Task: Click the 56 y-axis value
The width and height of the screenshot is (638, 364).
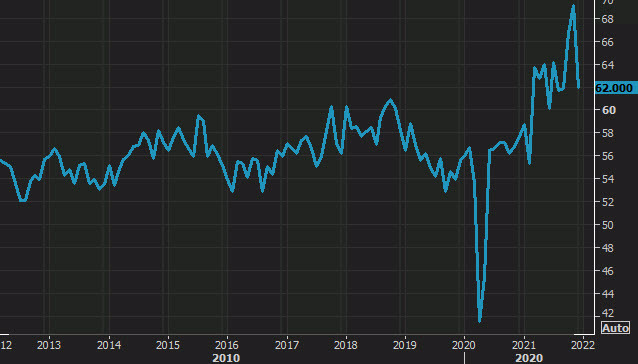Action: pos(607,156)
